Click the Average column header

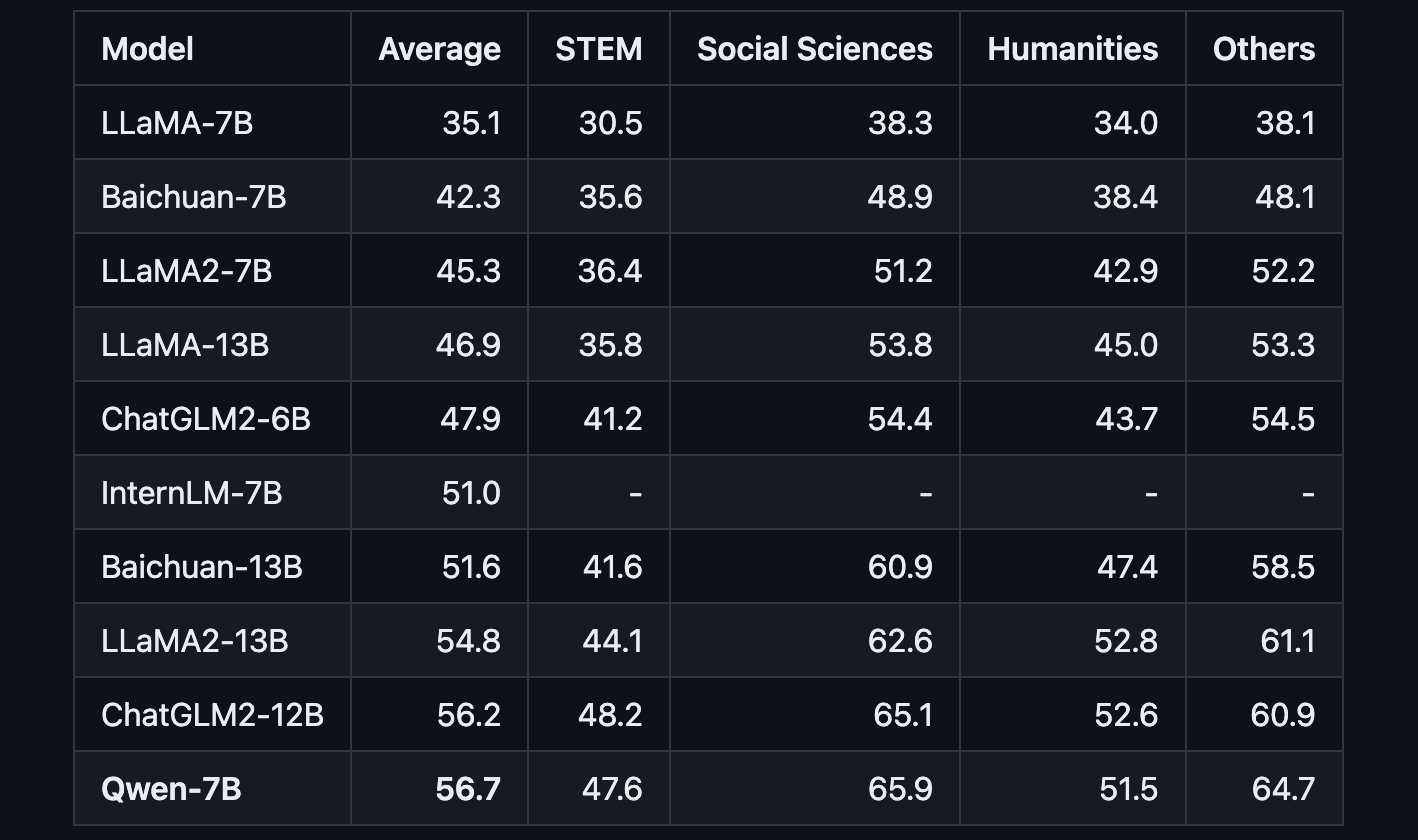click(439, 49)
